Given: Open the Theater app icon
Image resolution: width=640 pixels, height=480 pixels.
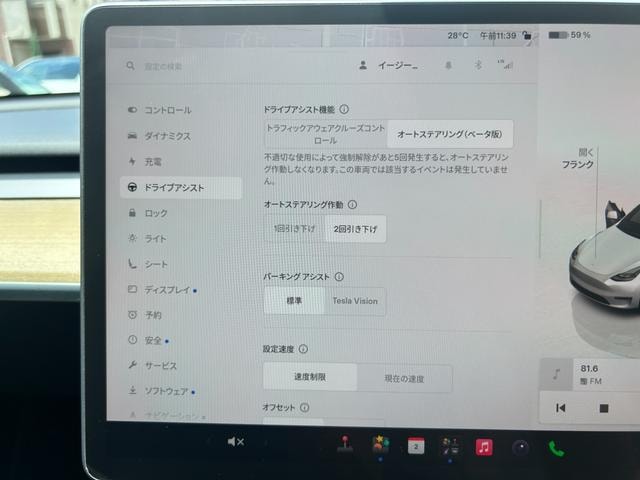Looking at the screenshot, I should point(451,446).
